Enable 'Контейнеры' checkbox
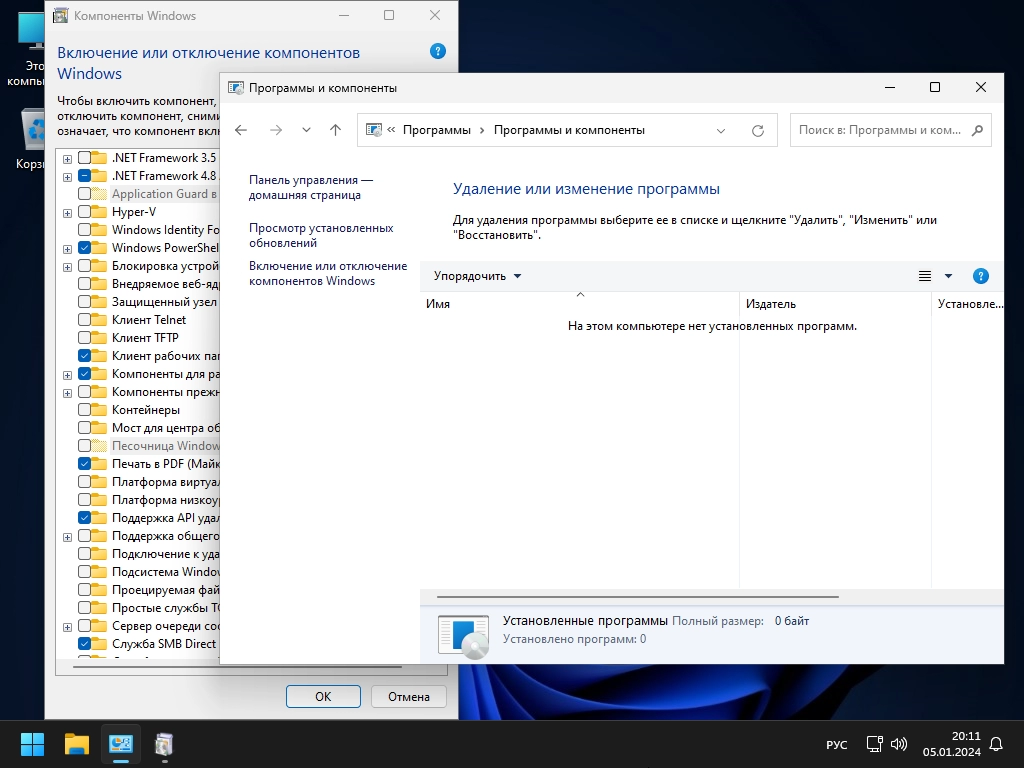Viewport: 1024px width, 768px height. point(84,409)
